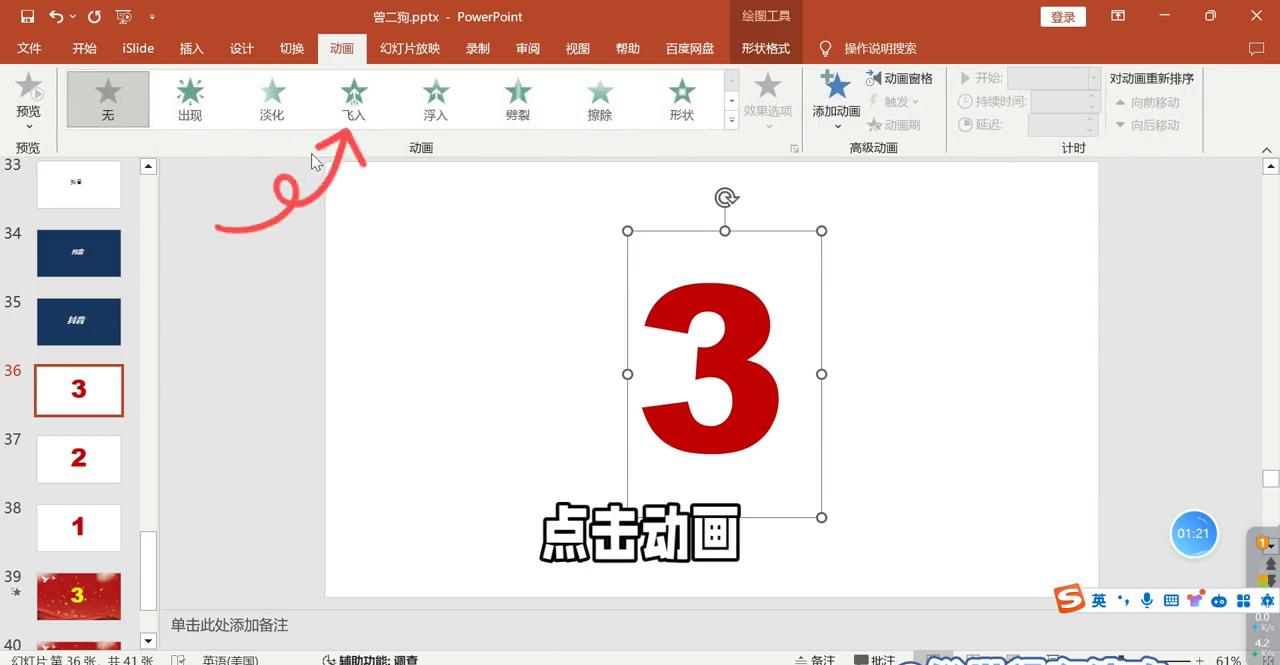Viewport: 1280px width, 665px height.
Task: Toggle the 备注 notes pane in status bar
Action: 815,660
